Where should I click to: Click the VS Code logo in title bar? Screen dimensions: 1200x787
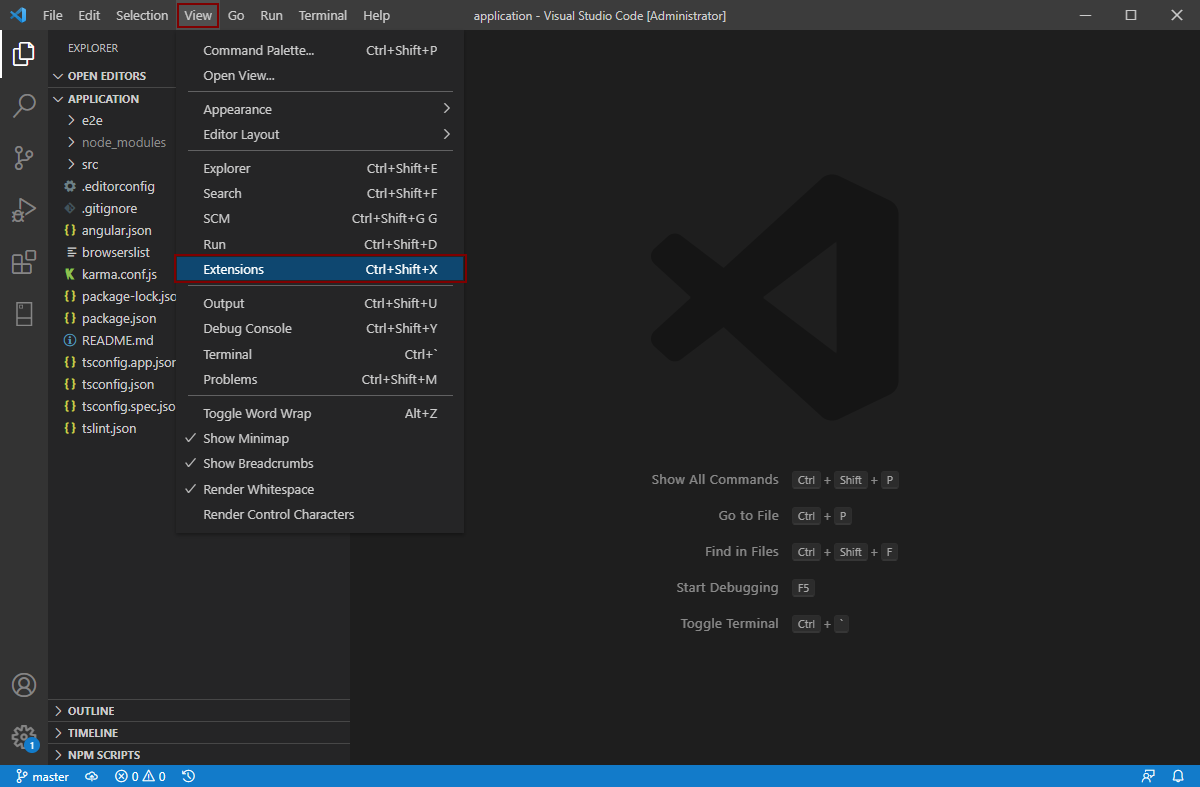pyautogui.click(x=17, y=15)
